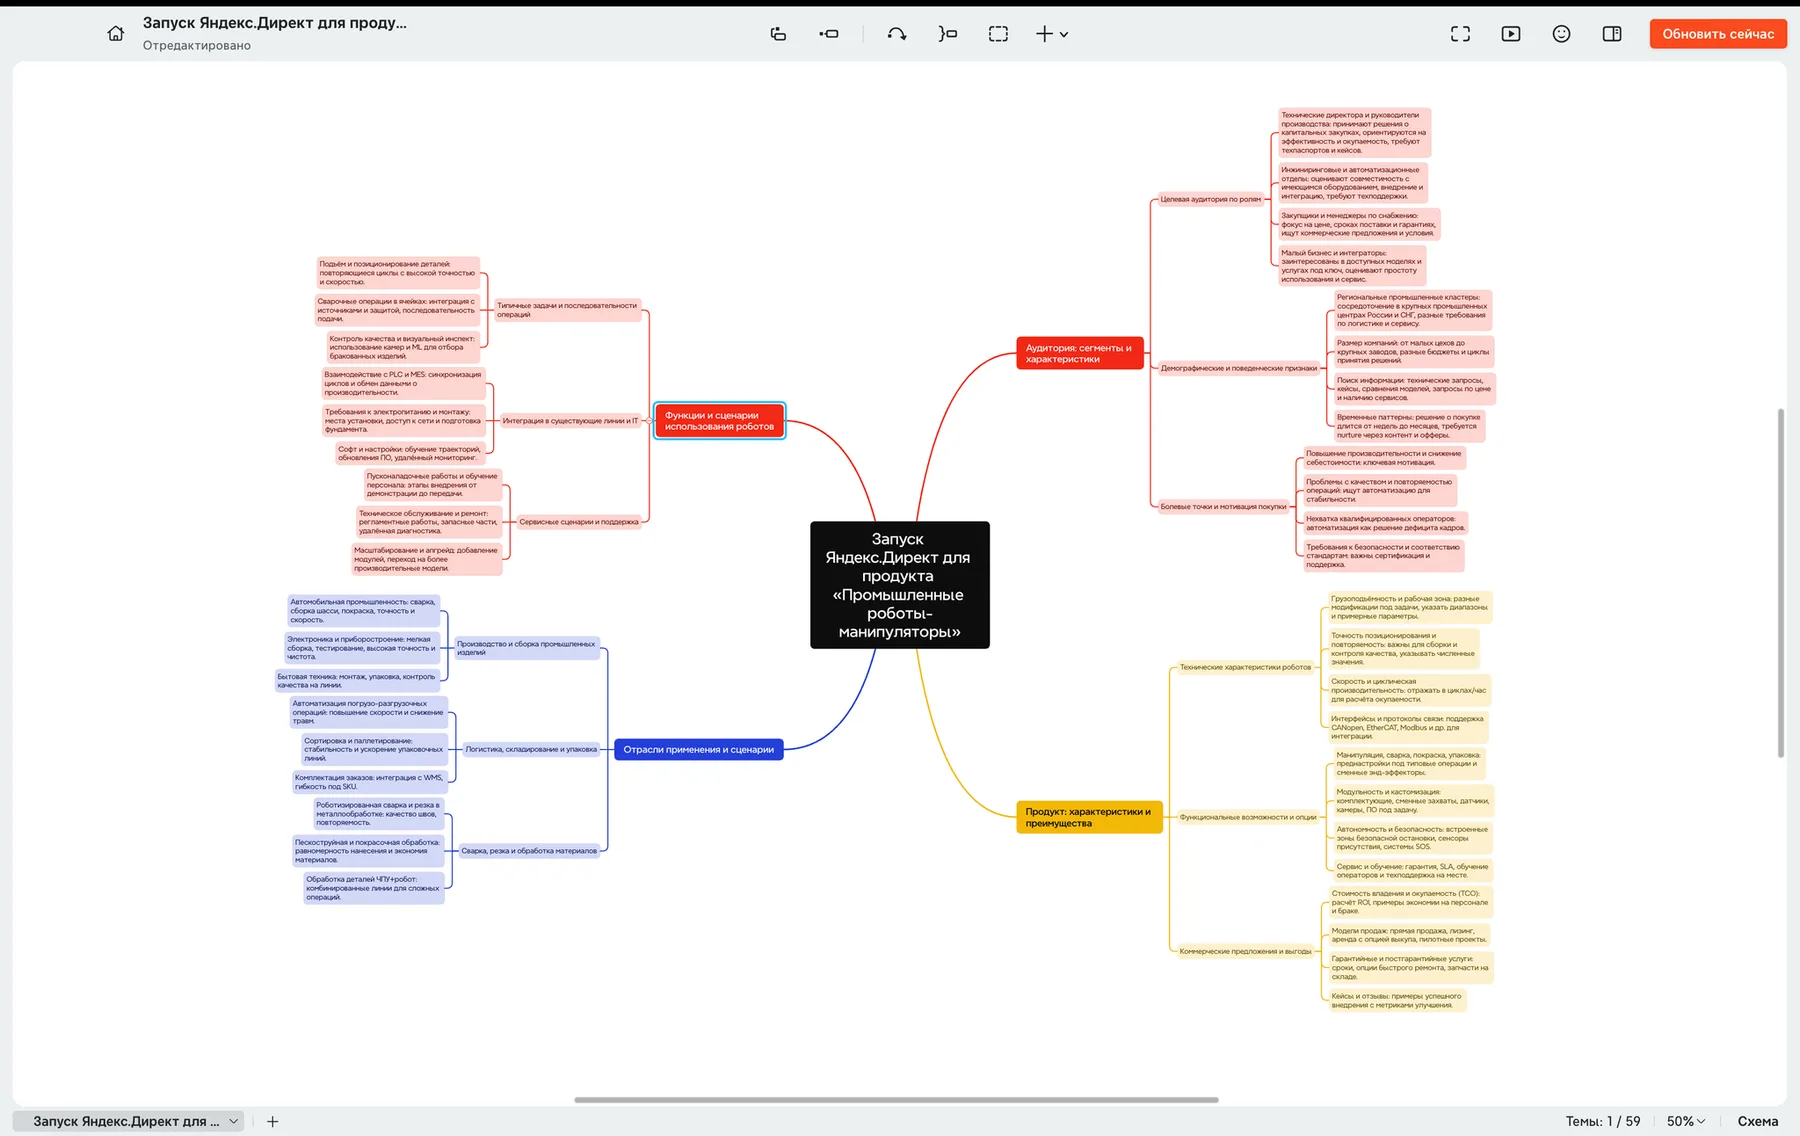Add relationship curve tool
Viewport: 1800px width, 1136px height.
[897, 34]
